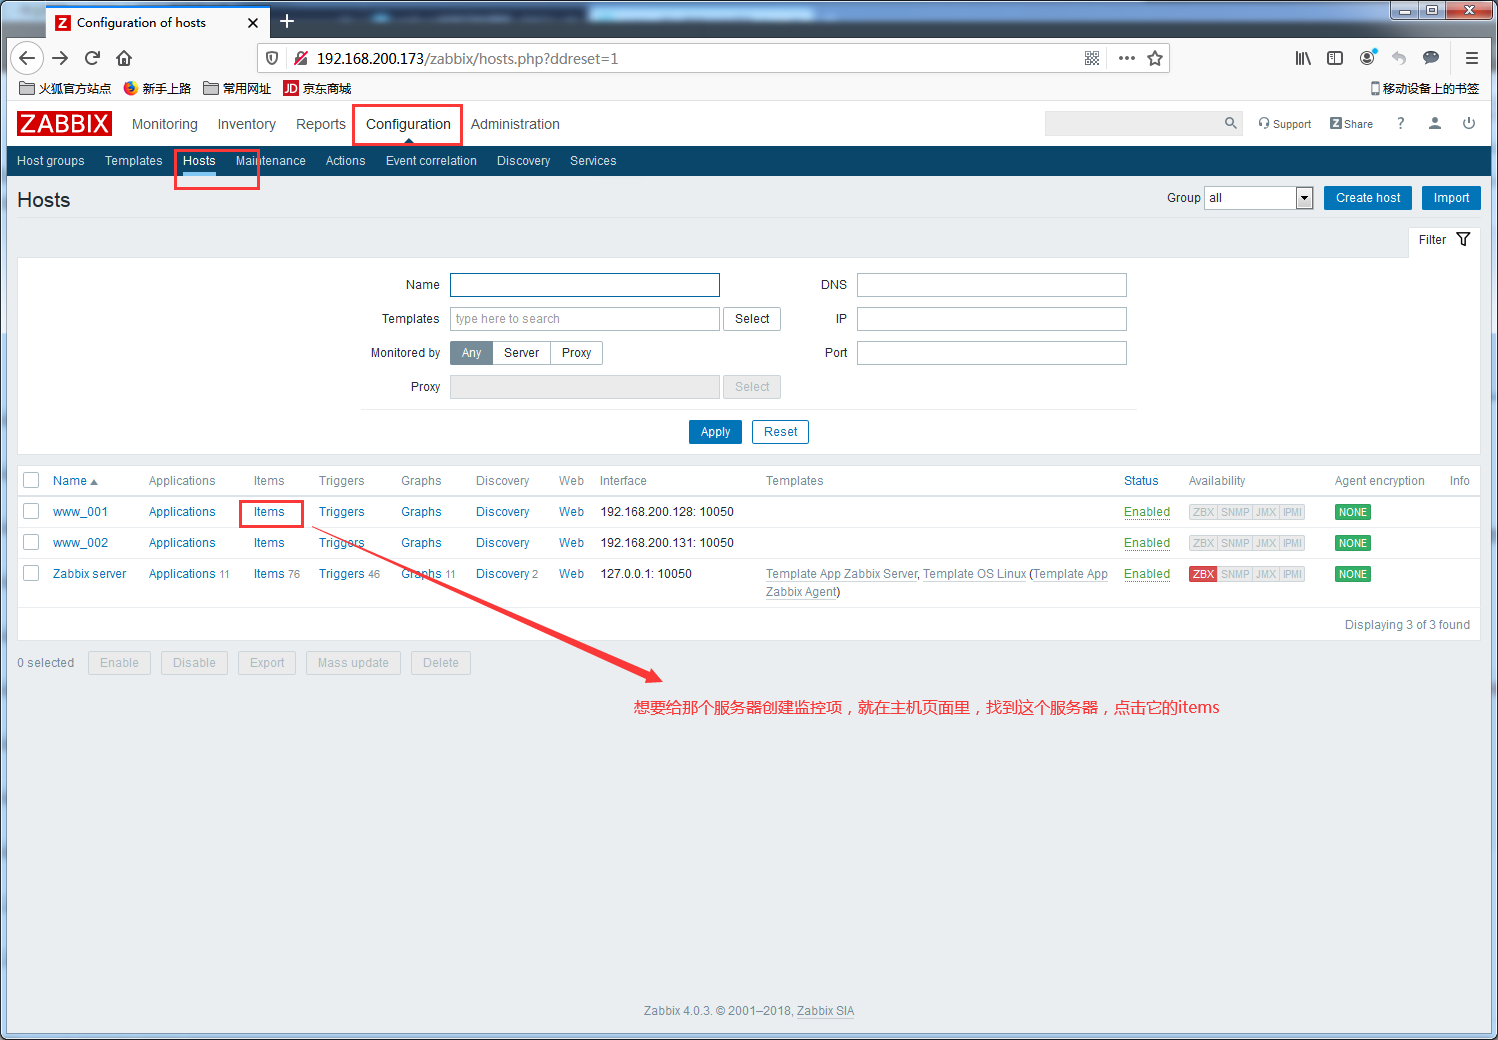
Task: Set Monitored by to Any
Action: point(471,353)
